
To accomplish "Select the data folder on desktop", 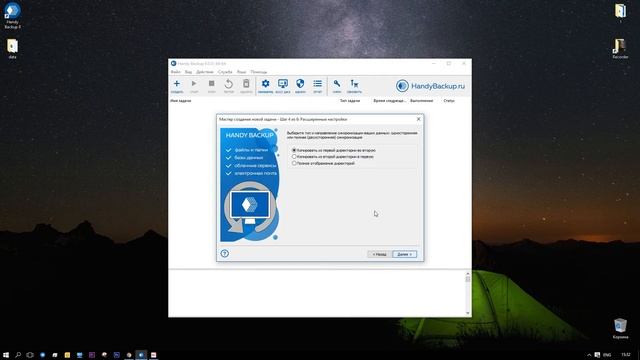I will (12, 49).
